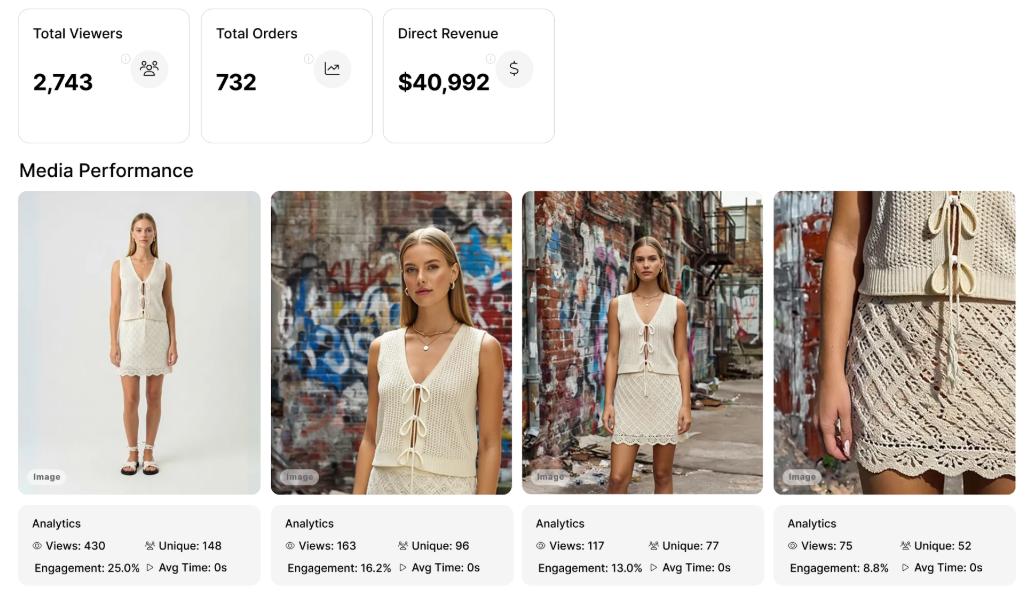Viewport: 1036px width, 599px height.
Task: Click the Total Viewers people icon
Action: [149, 69]
